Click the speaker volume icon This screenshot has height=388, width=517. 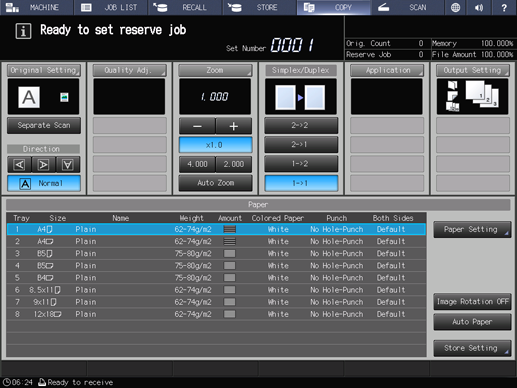coord(479,7)
